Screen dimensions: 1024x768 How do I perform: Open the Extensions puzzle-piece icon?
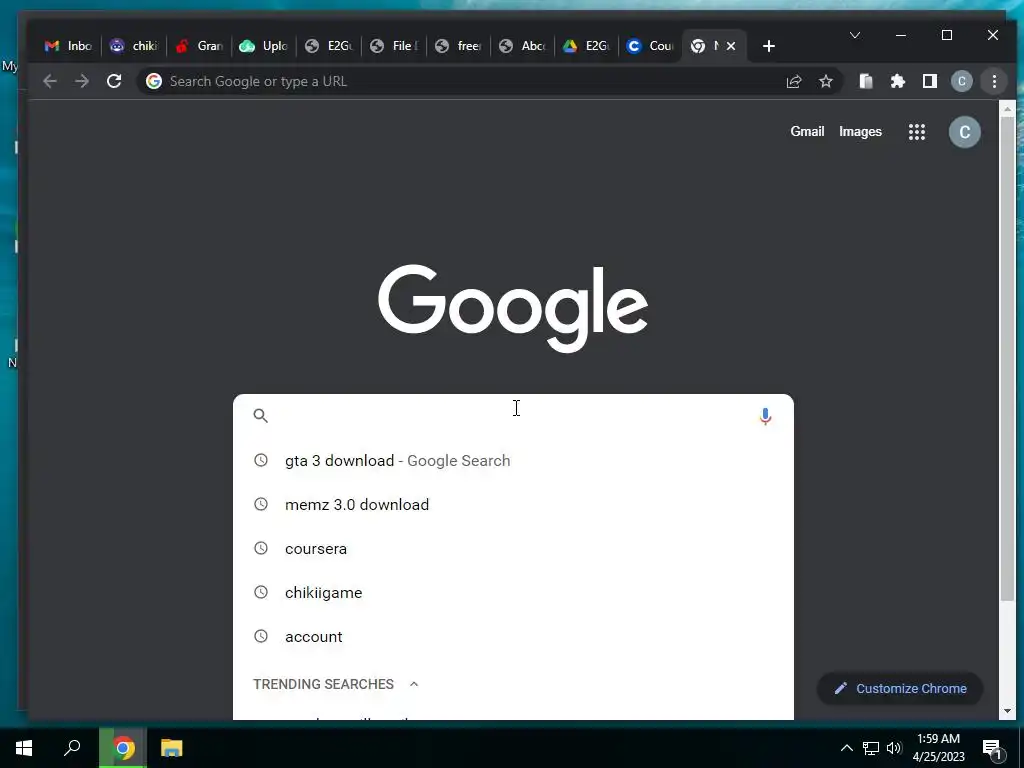[898, 82]
